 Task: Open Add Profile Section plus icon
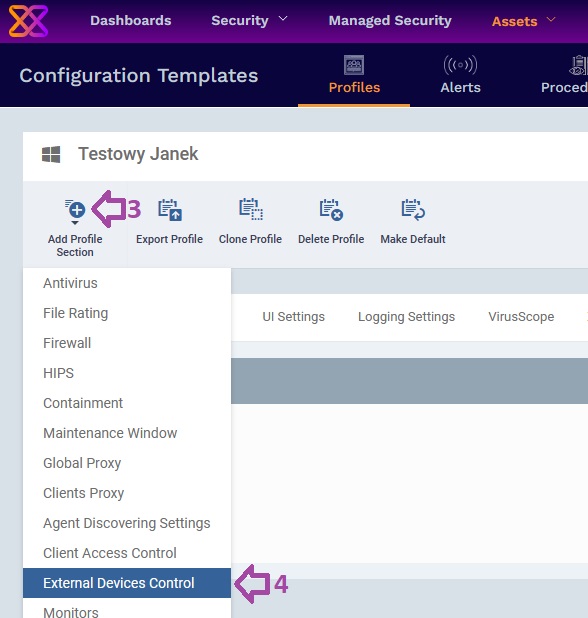pyautogui.click(x=75, y=209)
